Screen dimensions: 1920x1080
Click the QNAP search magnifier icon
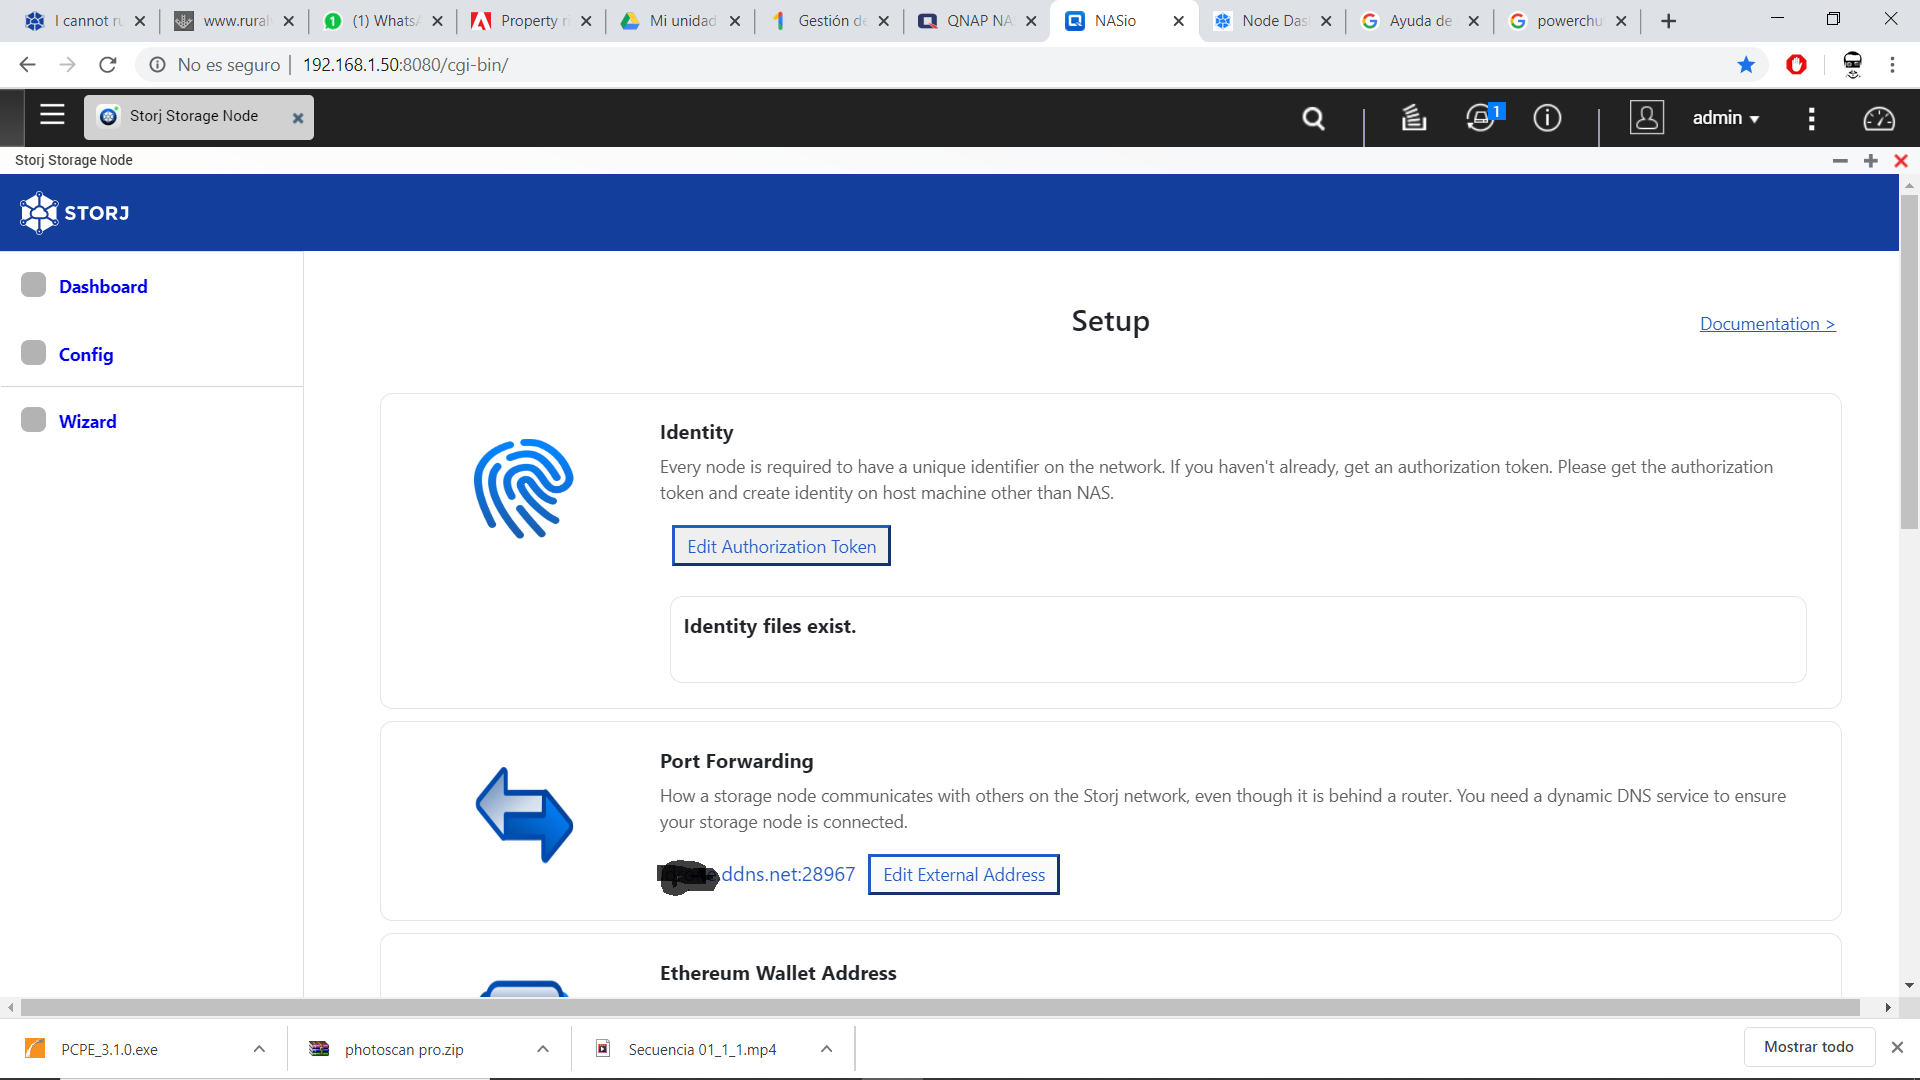tap(1313, 119)
